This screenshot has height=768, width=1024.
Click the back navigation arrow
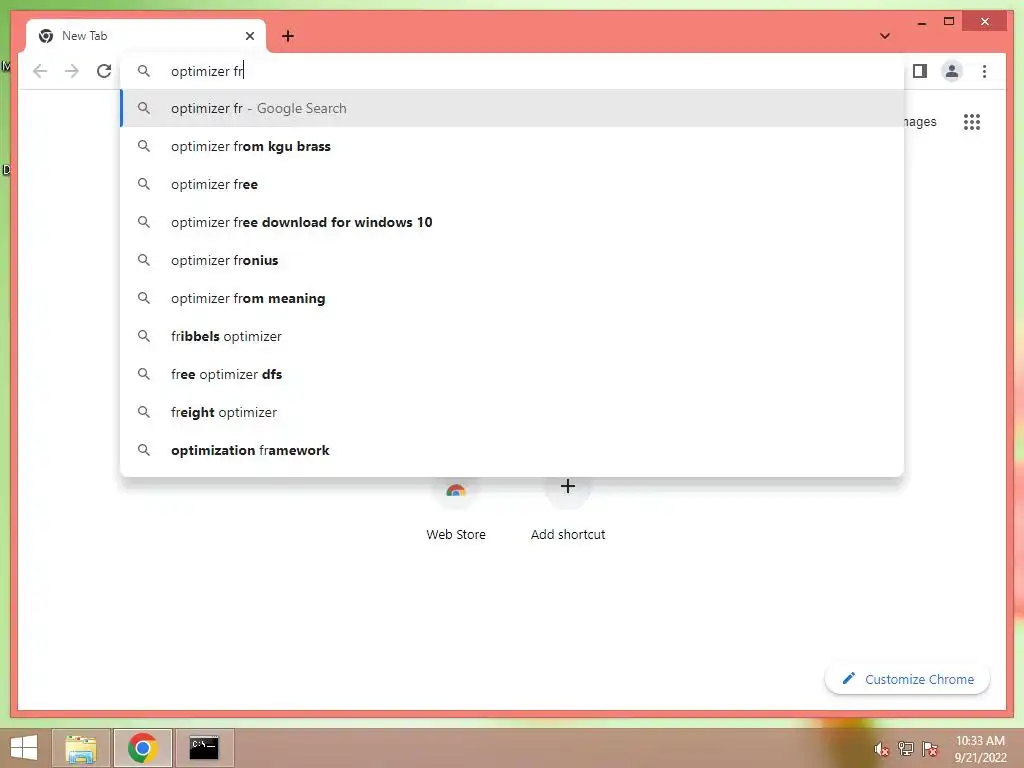pos(40,71)
